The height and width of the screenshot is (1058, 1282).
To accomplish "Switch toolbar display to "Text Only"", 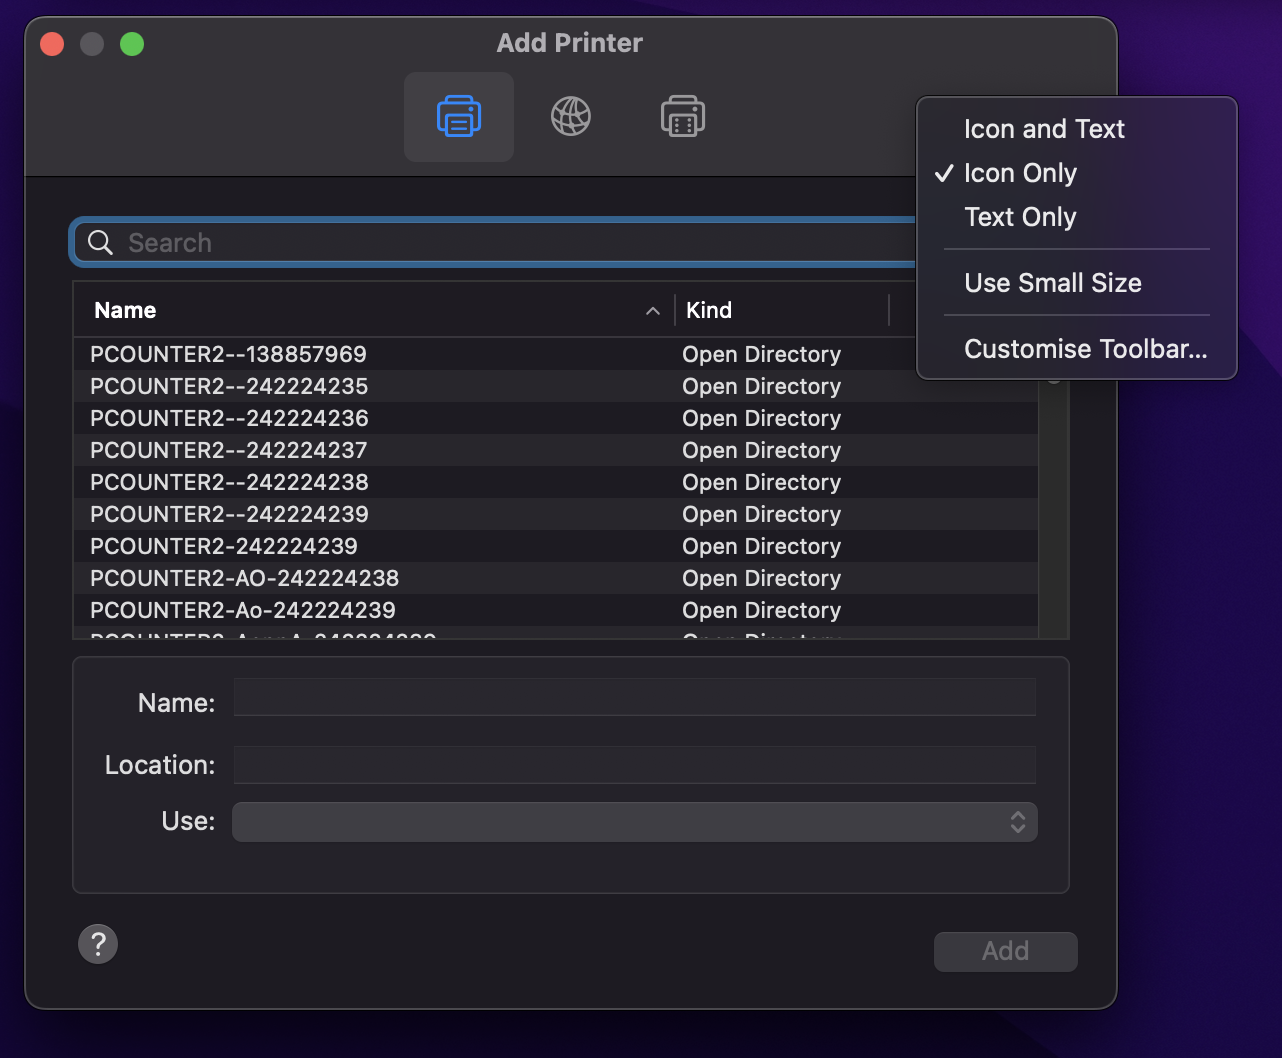I will [x=1019, y=217].
